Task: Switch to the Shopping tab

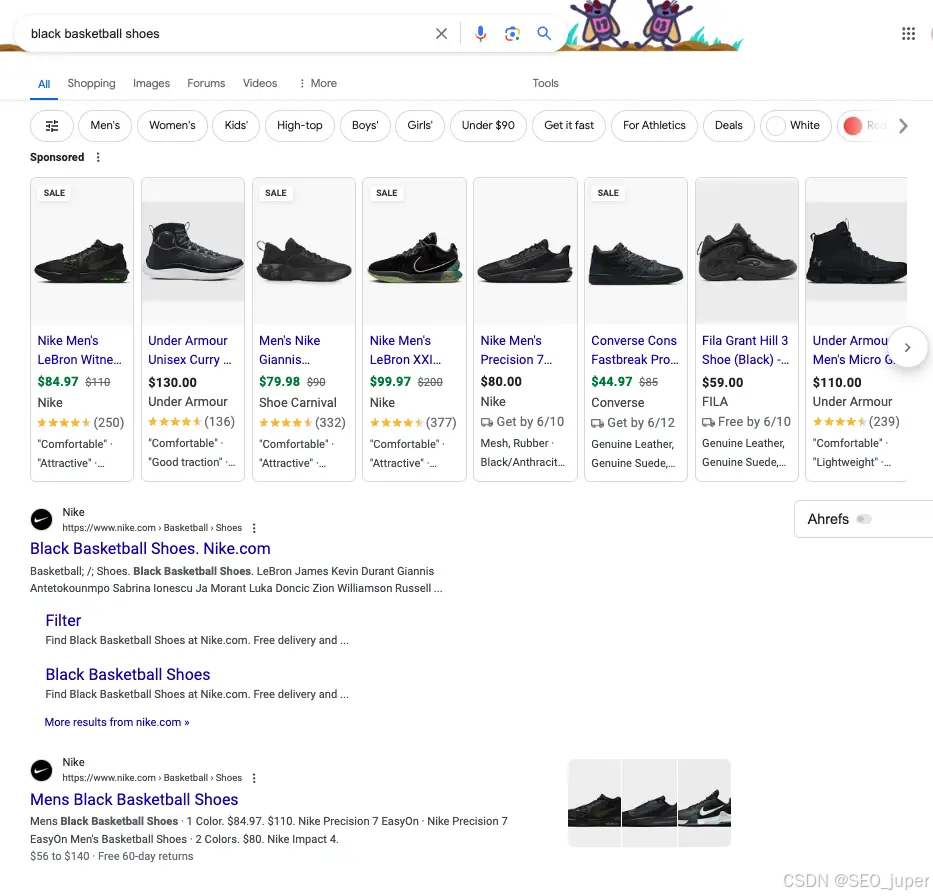Action: [92, 83]
